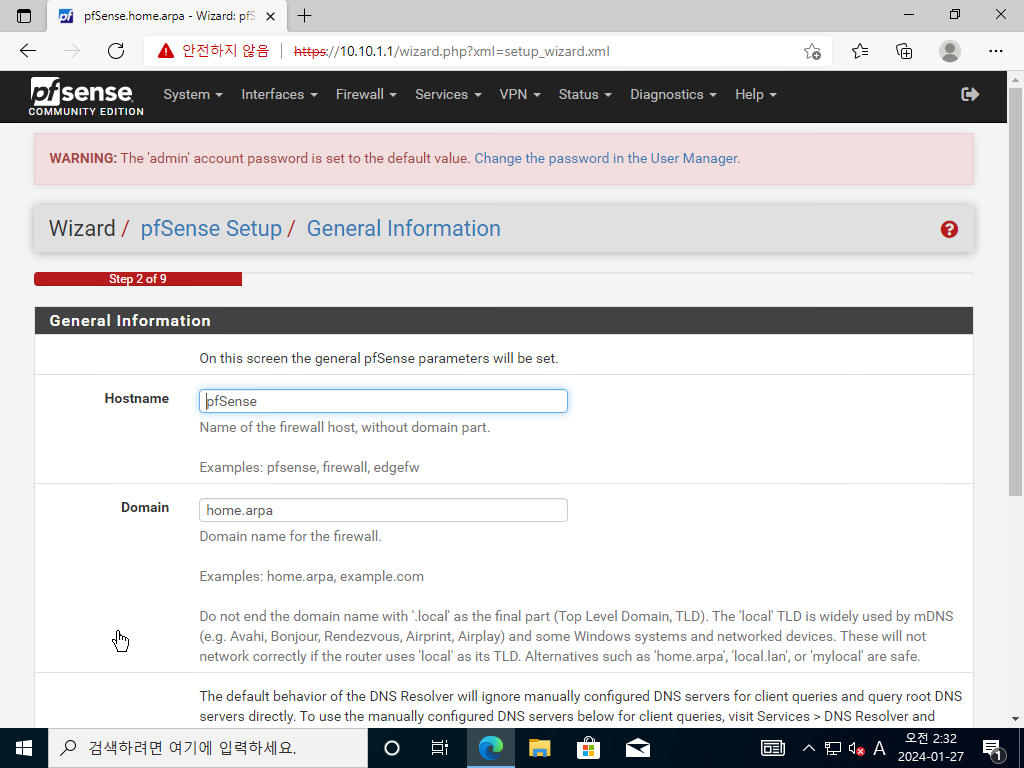Screen dimensions: 1024x768
Task: Click the logout arrow icon in navbar
Action: [x=970, y=95]
